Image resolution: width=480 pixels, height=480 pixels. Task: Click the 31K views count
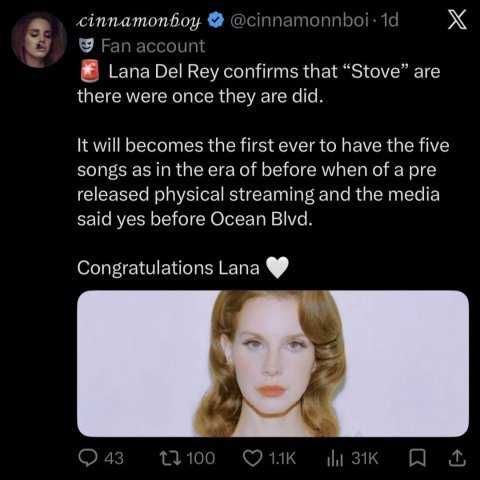pyautogui.click(x=365, y=458)
